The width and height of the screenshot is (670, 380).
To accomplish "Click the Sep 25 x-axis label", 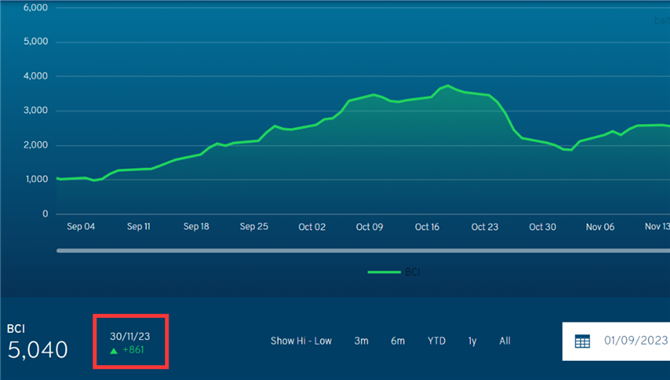I will tap(254, 227).
